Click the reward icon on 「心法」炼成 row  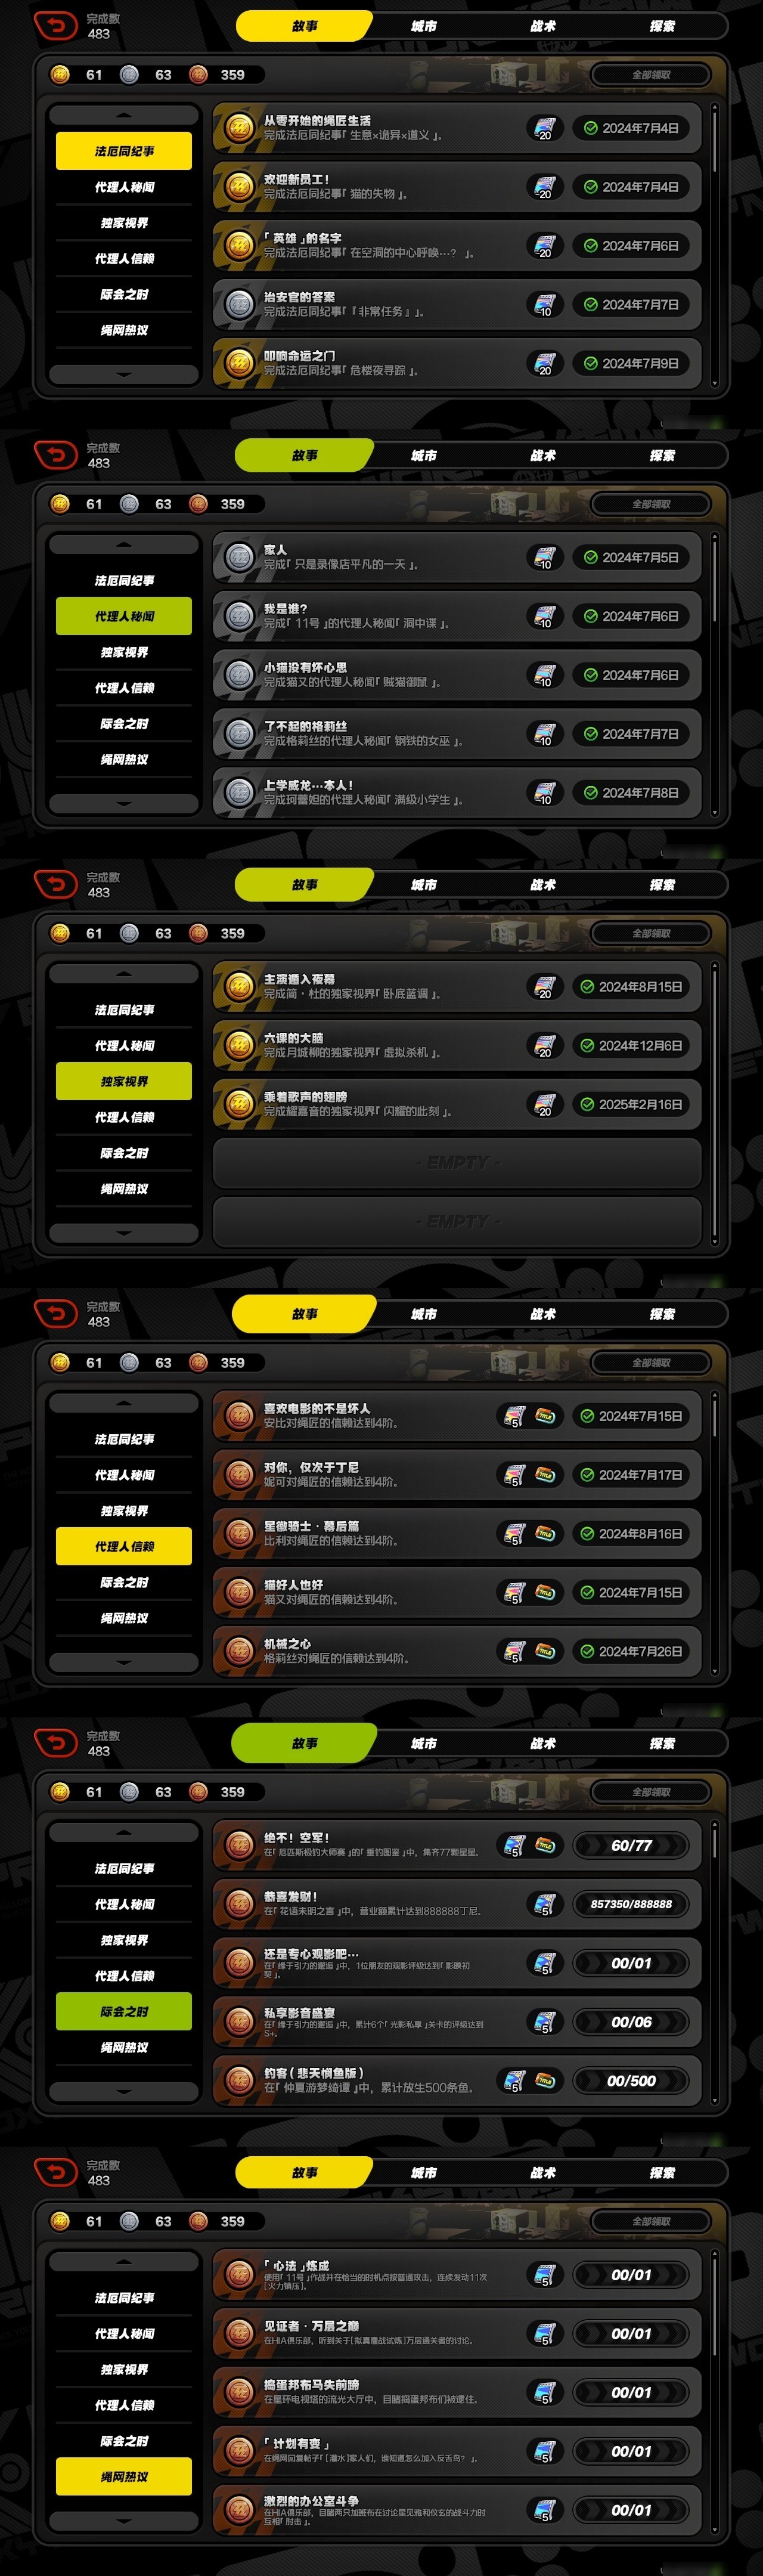(544, 2275)
